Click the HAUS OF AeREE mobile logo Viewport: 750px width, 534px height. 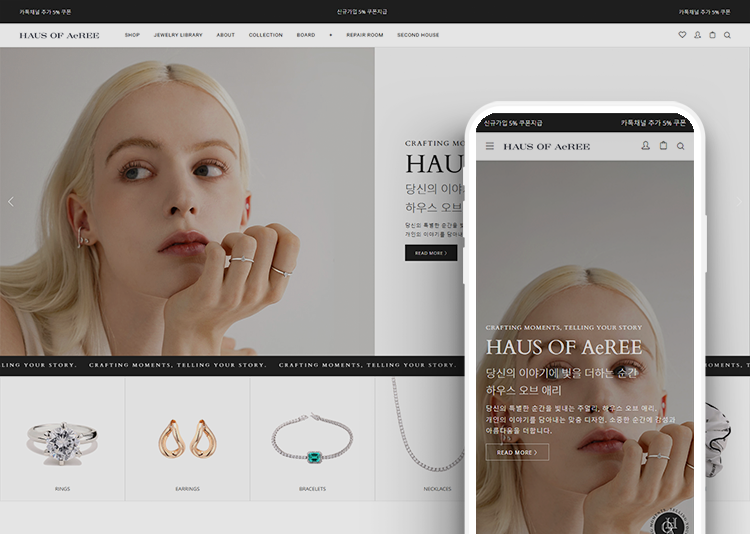[546, 147]
